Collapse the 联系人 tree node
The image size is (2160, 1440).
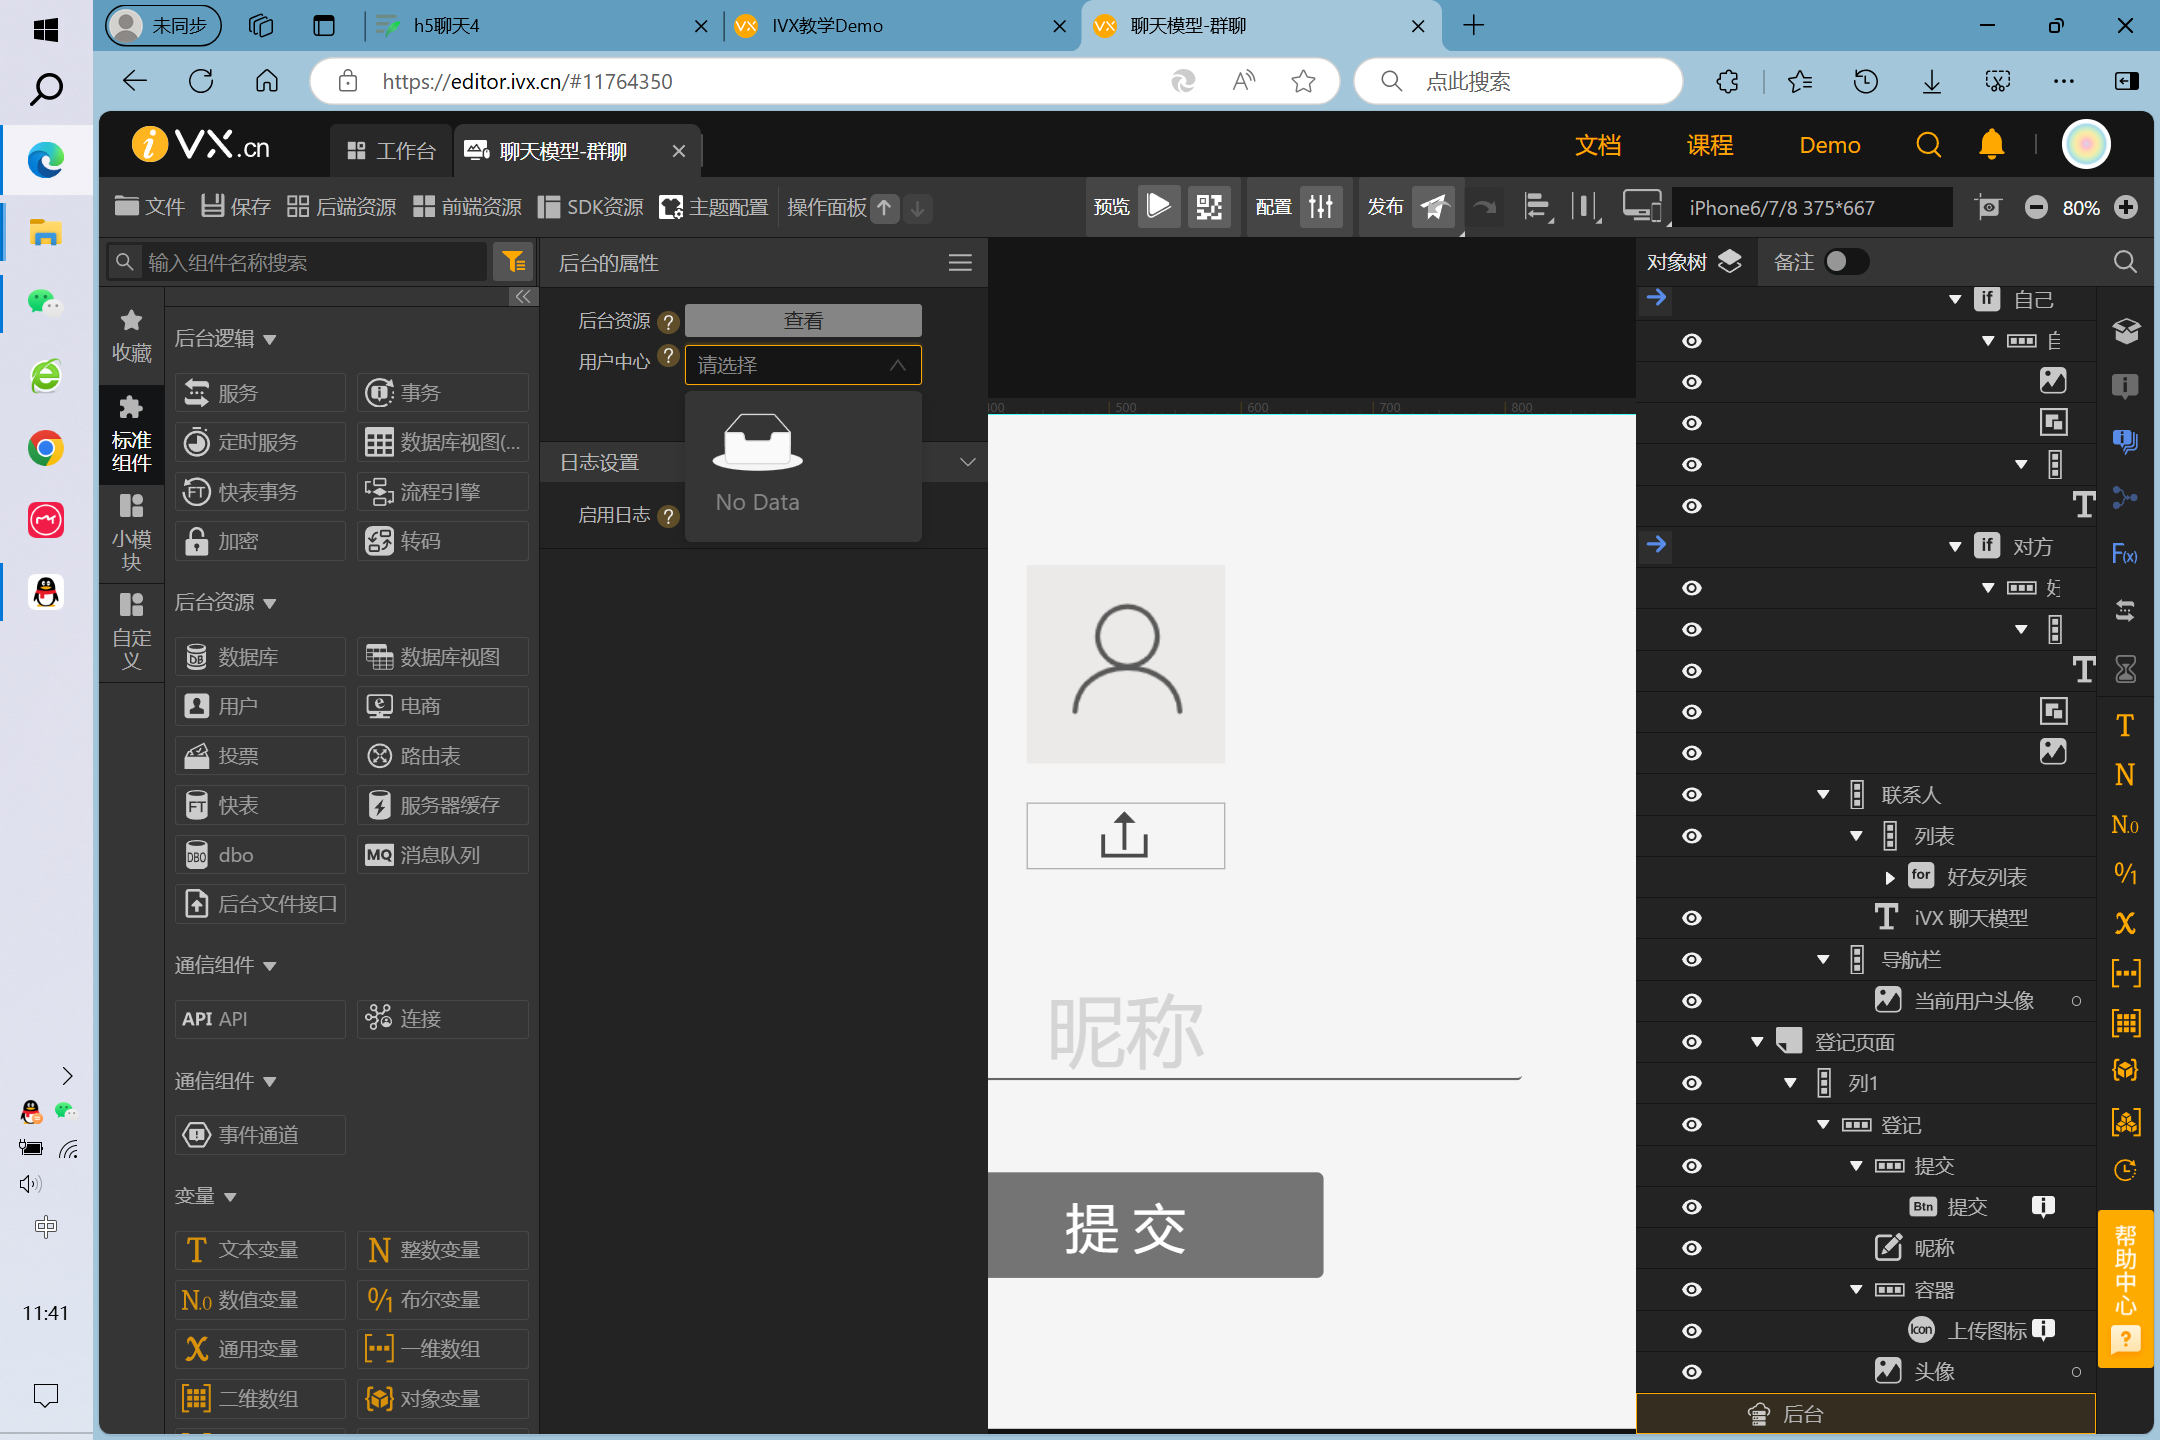1823,795
